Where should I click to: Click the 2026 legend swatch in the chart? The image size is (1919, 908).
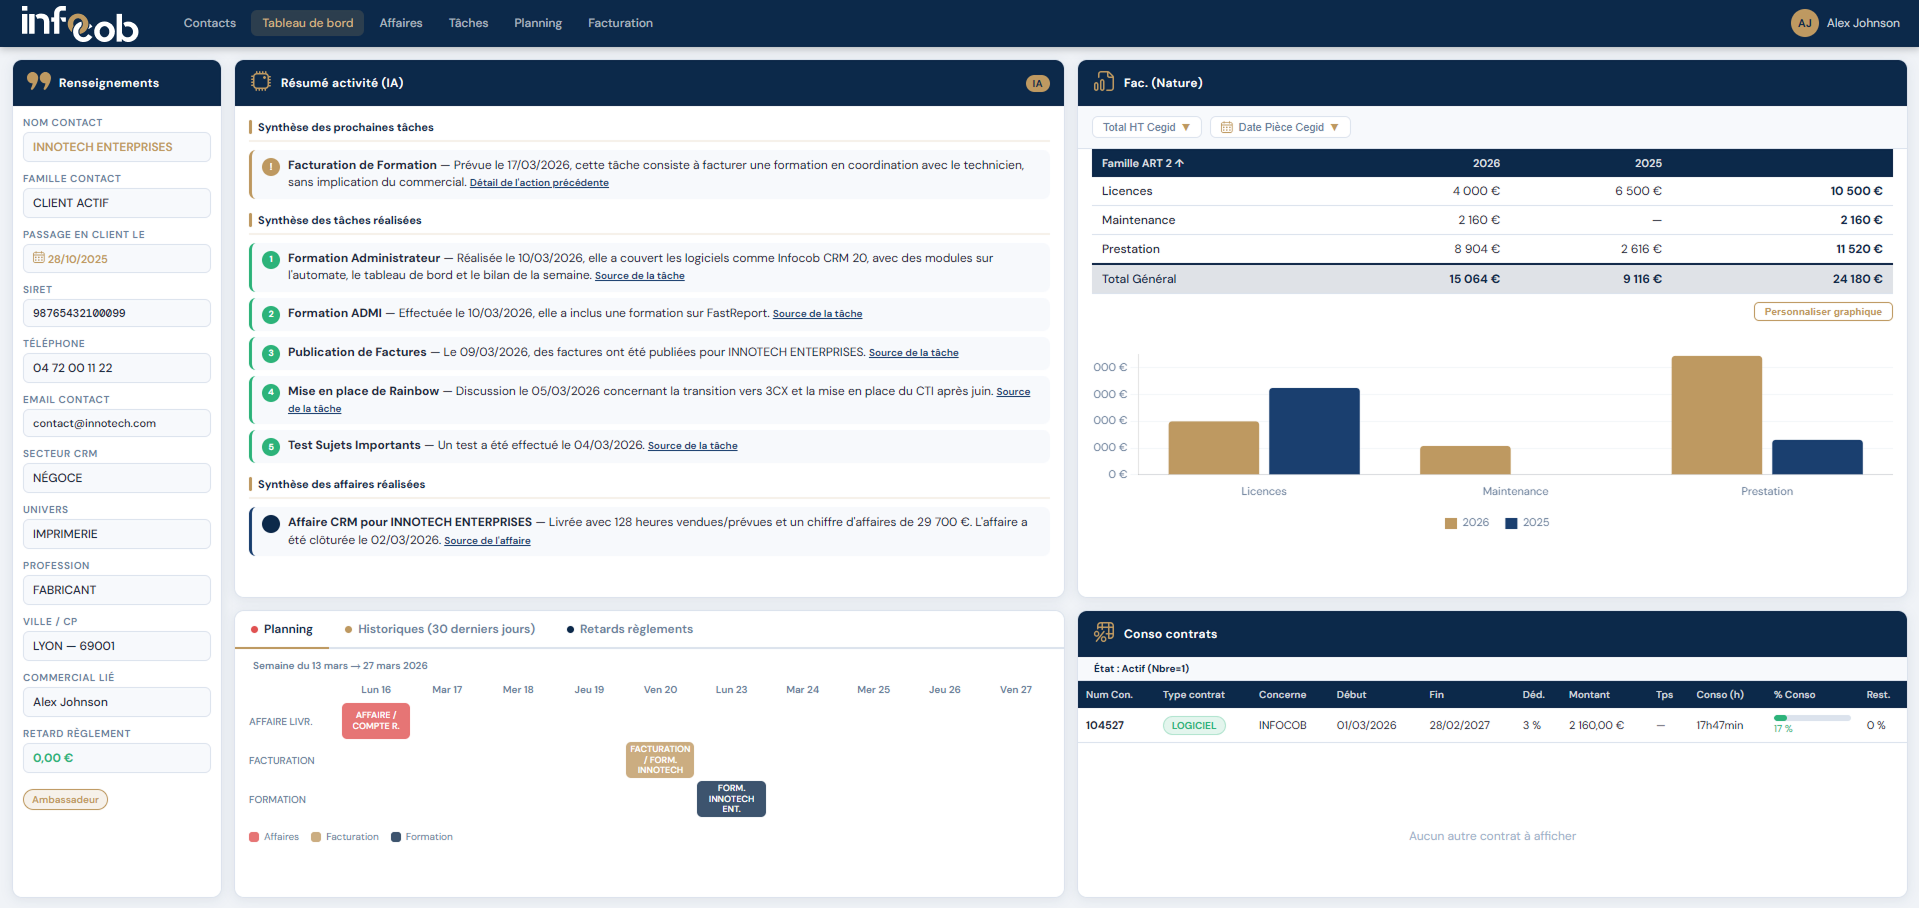point(1451,523)
